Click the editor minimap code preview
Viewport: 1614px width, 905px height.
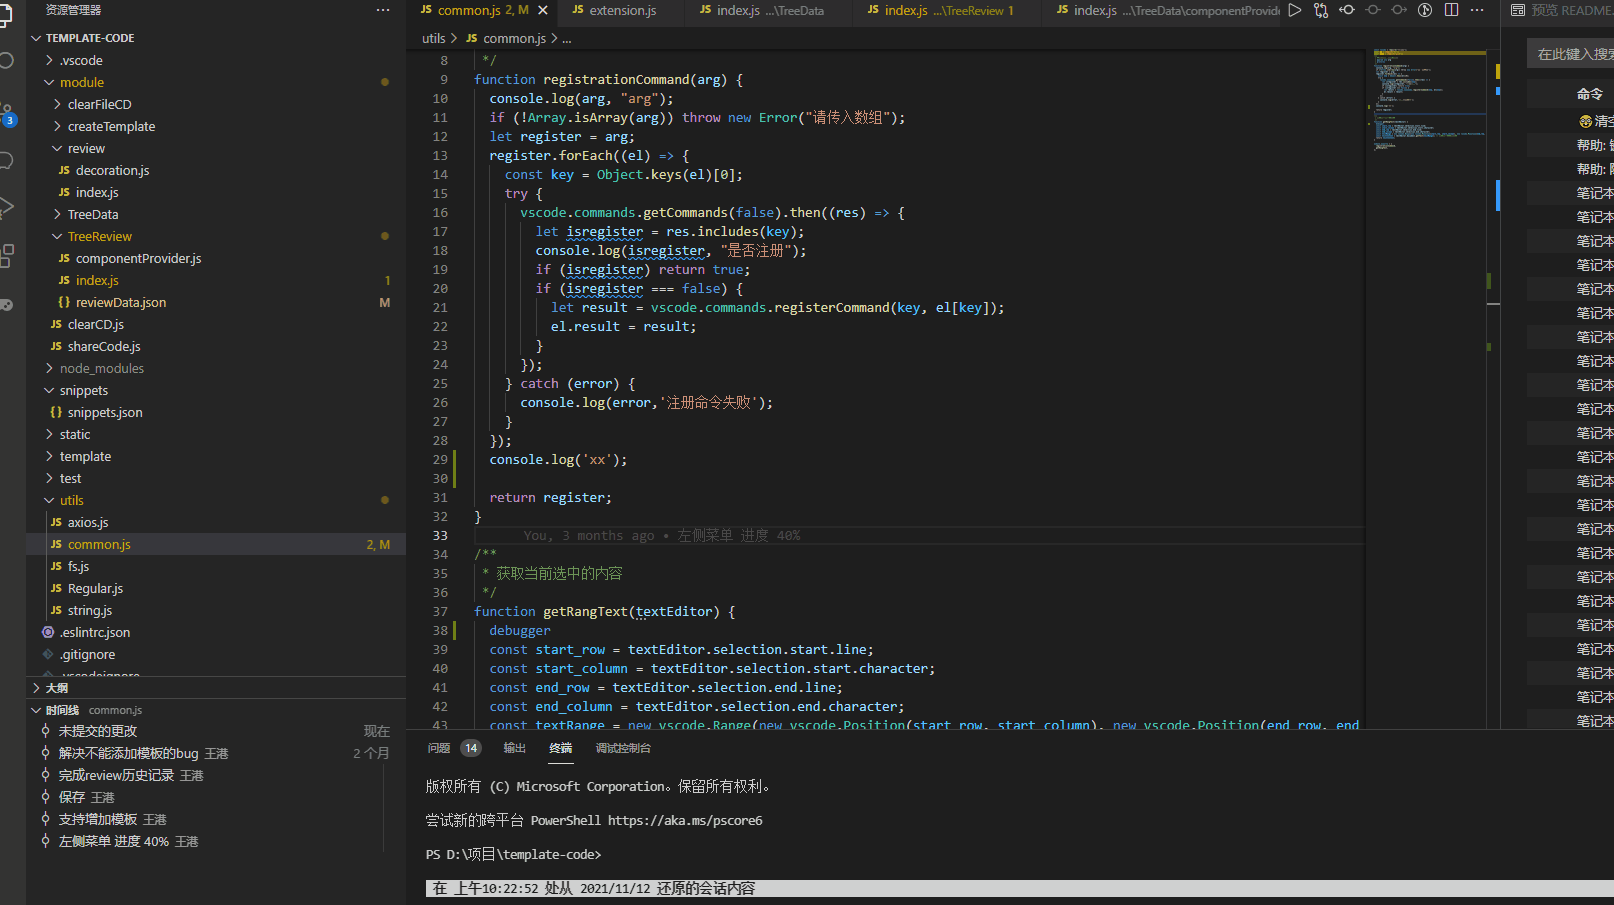coord(1429,99)
